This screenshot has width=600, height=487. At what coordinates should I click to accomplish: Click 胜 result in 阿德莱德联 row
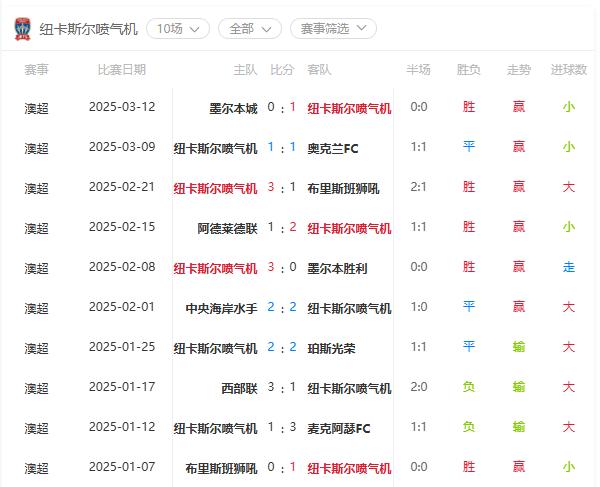point(469,227)
